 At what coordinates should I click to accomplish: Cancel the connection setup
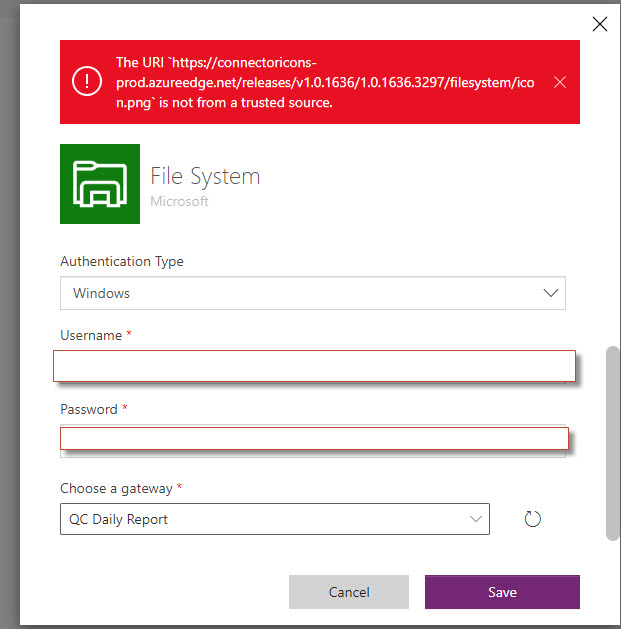click(x=349, y=592)
